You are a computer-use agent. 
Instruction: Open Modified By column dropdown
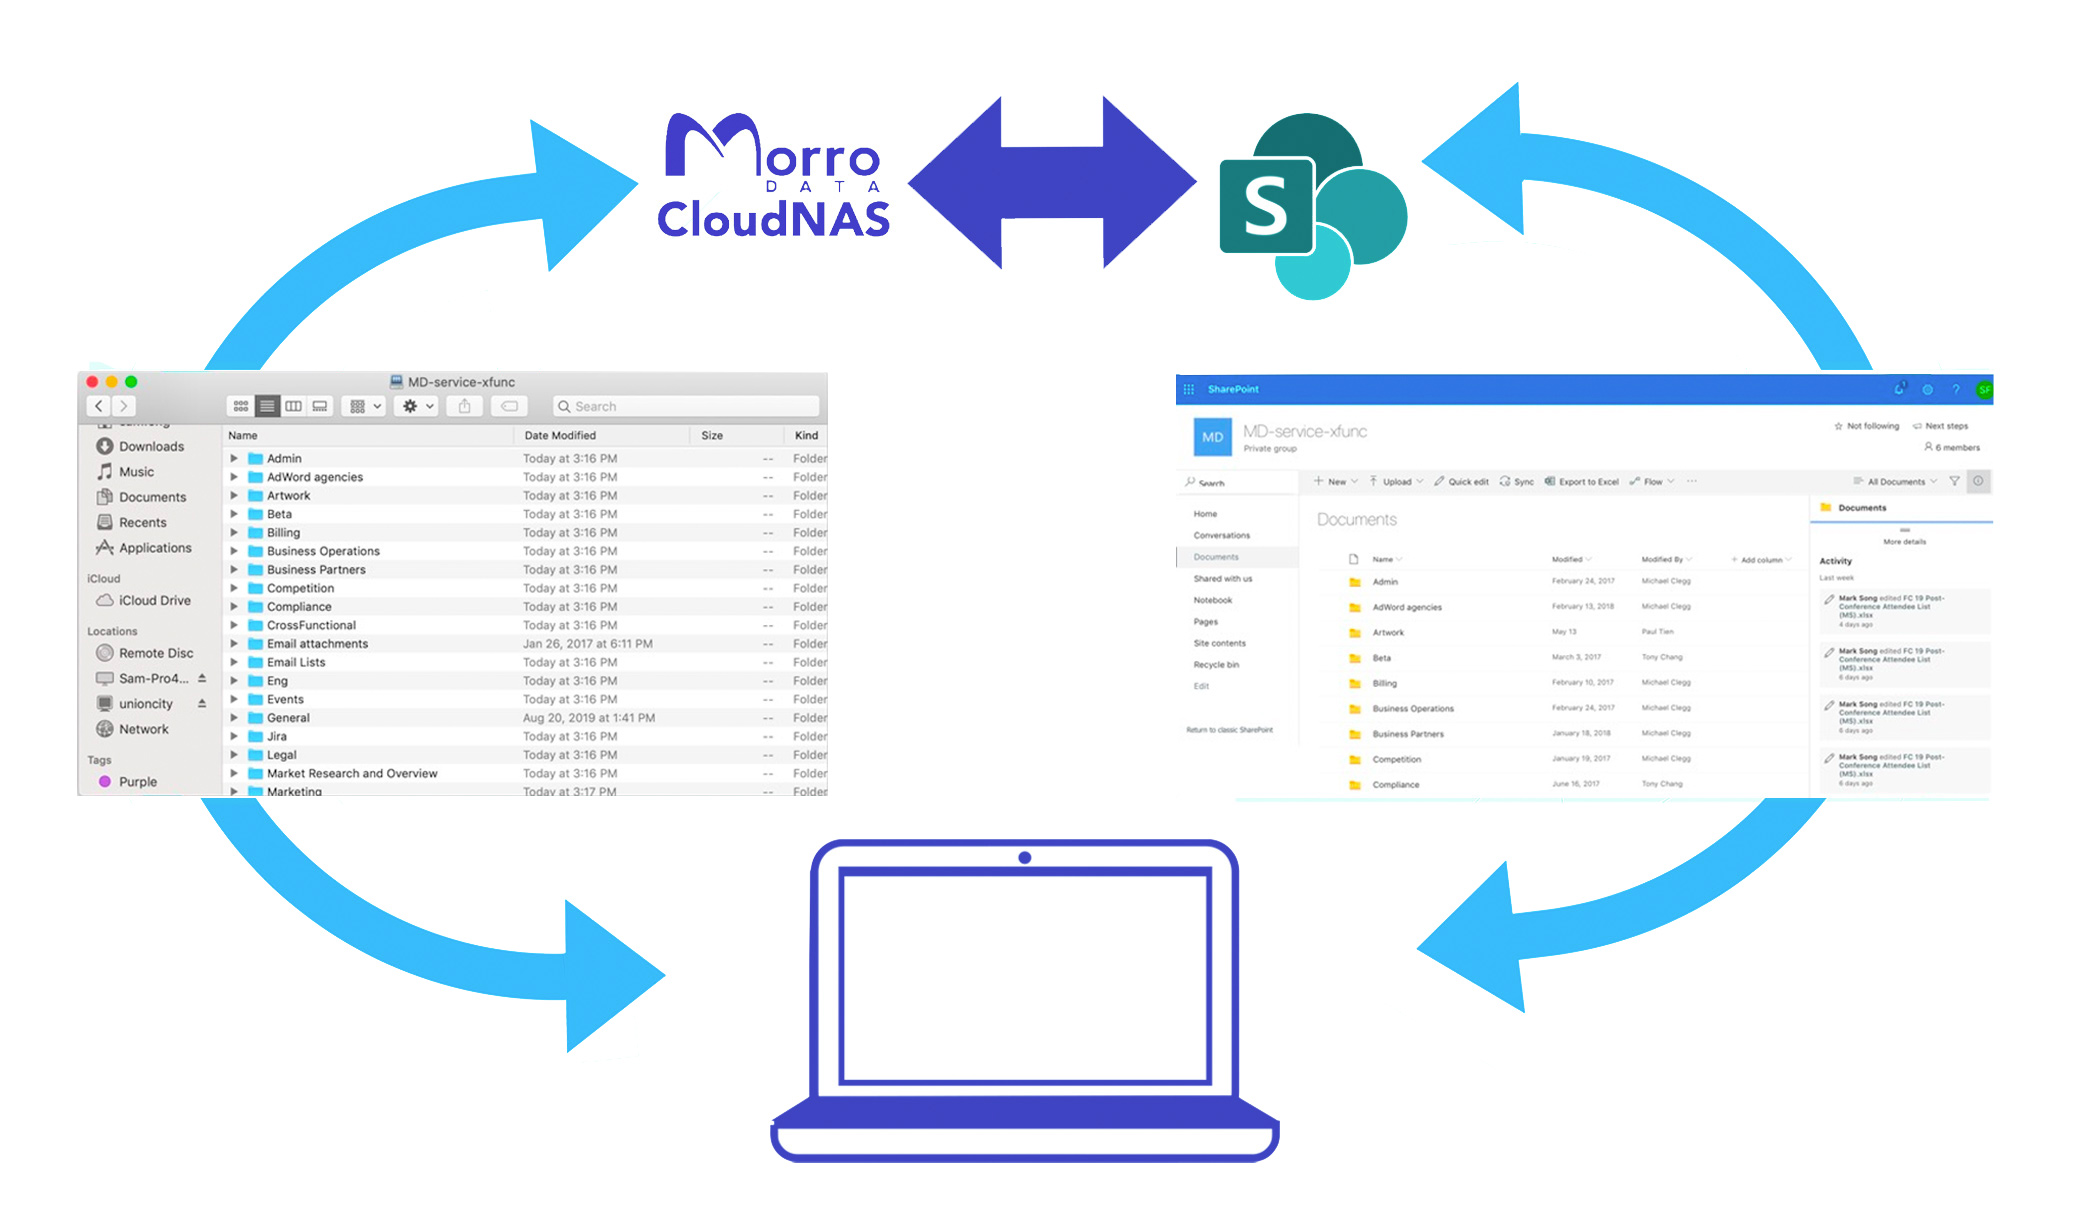(1666, 559)
